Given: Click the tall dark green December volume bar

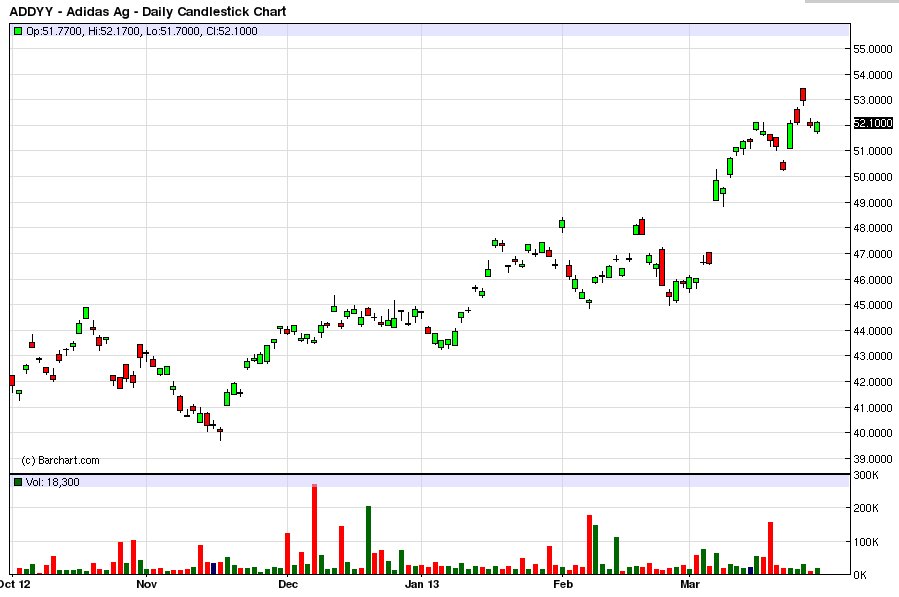Looking at the screenshot, I should coord(369,540).
